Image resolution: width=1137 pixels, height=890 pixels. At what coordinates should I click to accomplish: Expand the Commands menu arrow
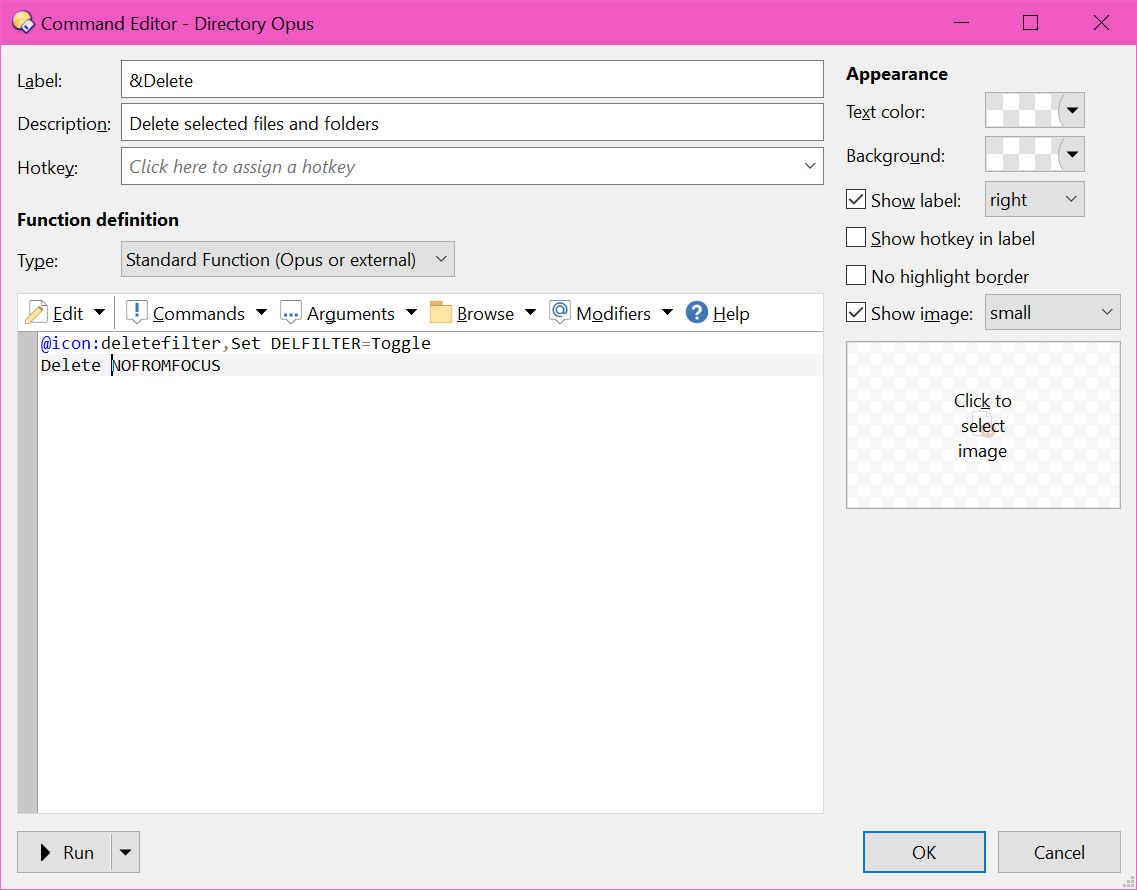262,313
